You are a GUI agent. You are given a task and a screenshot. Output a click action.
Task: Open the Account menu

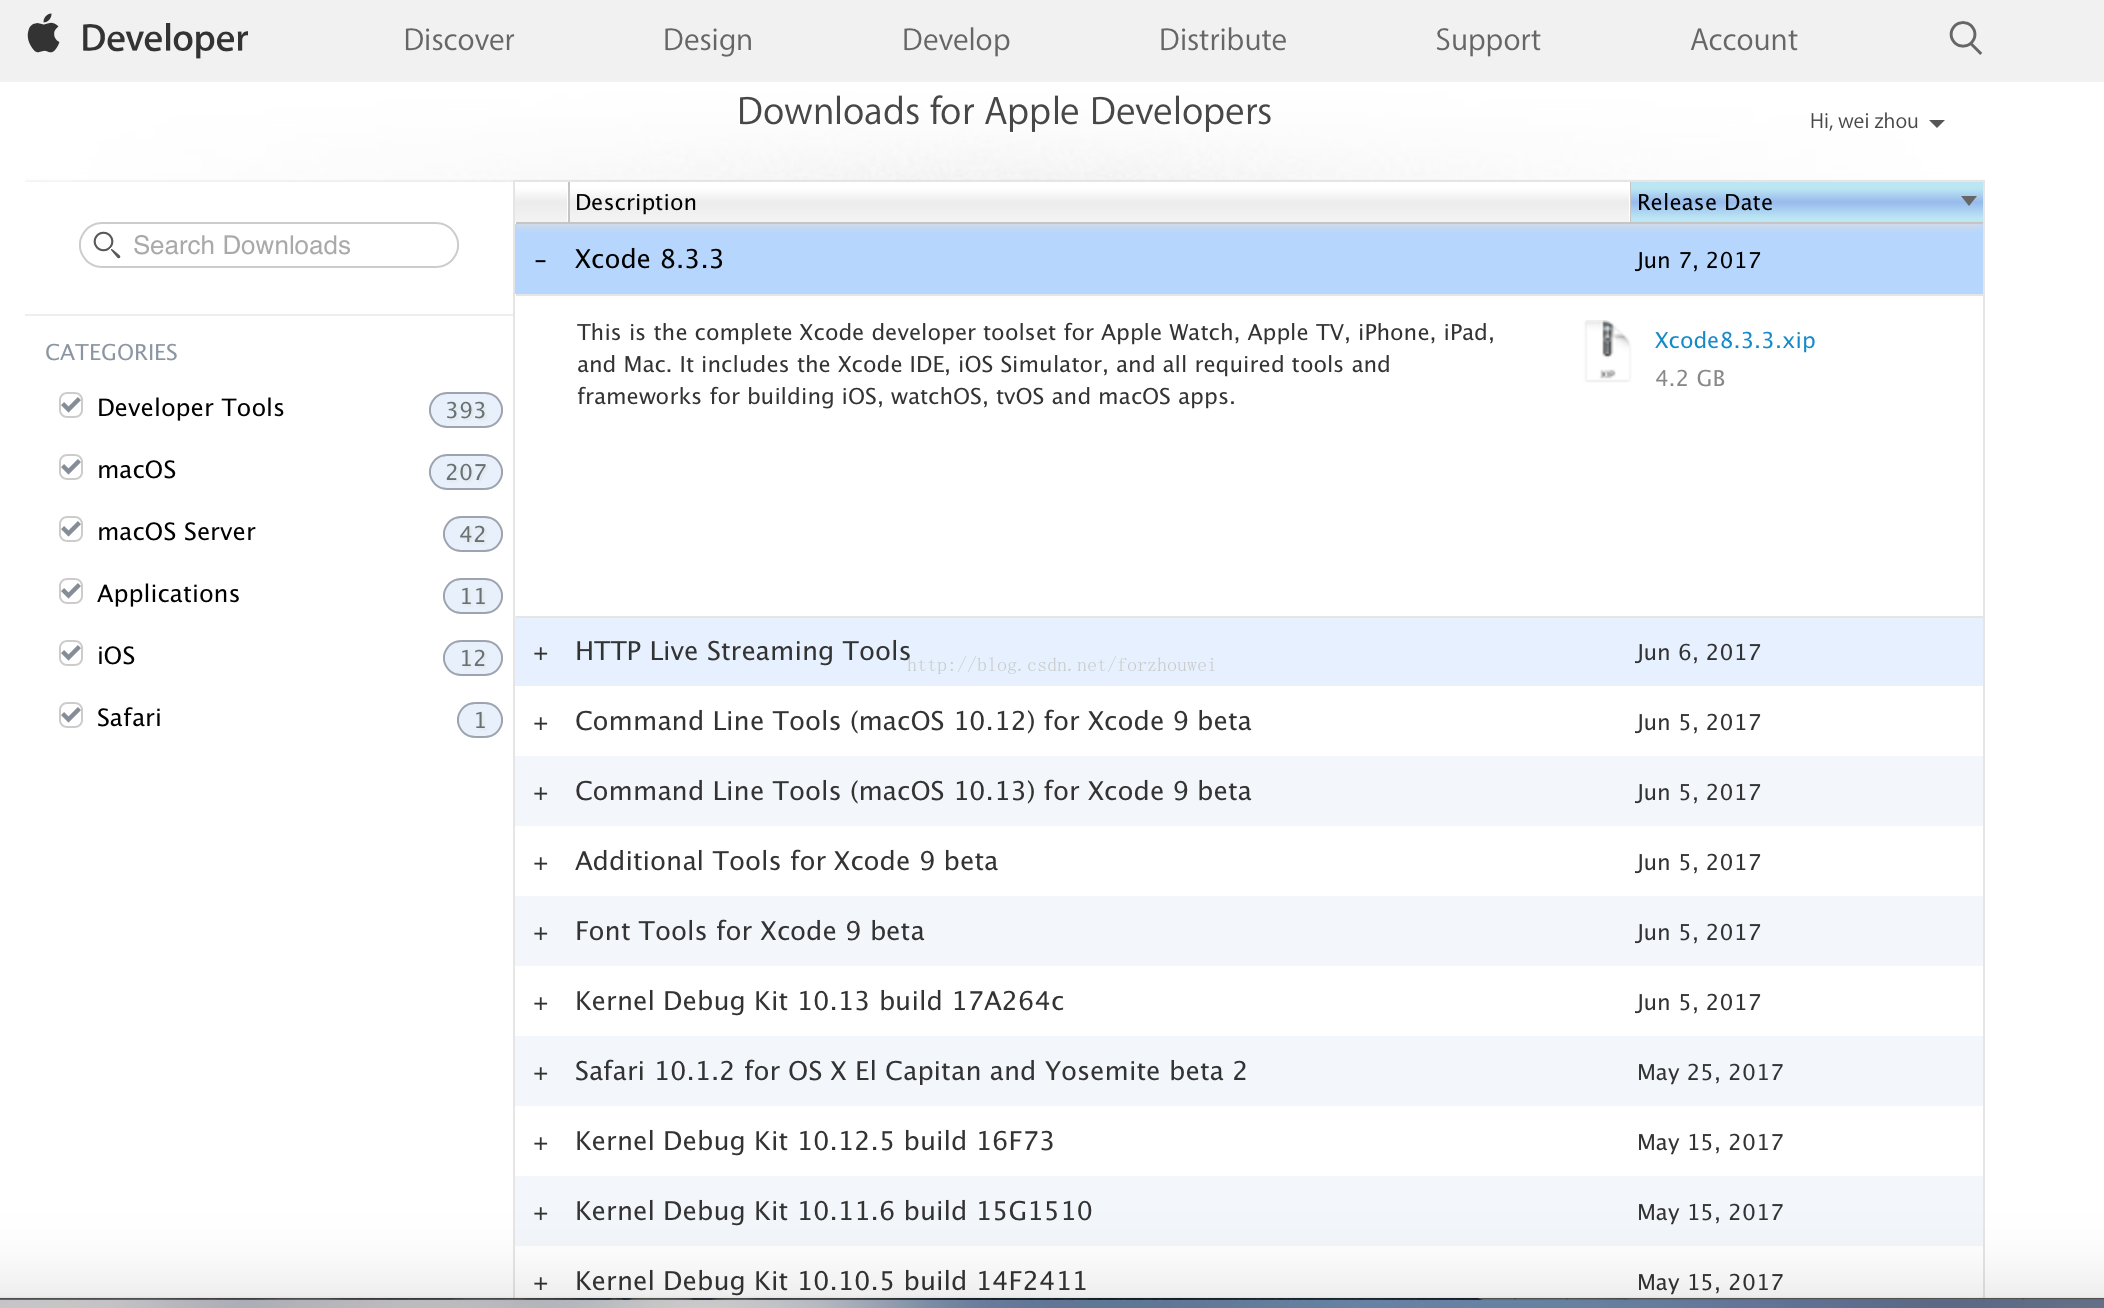(1744, 39)
